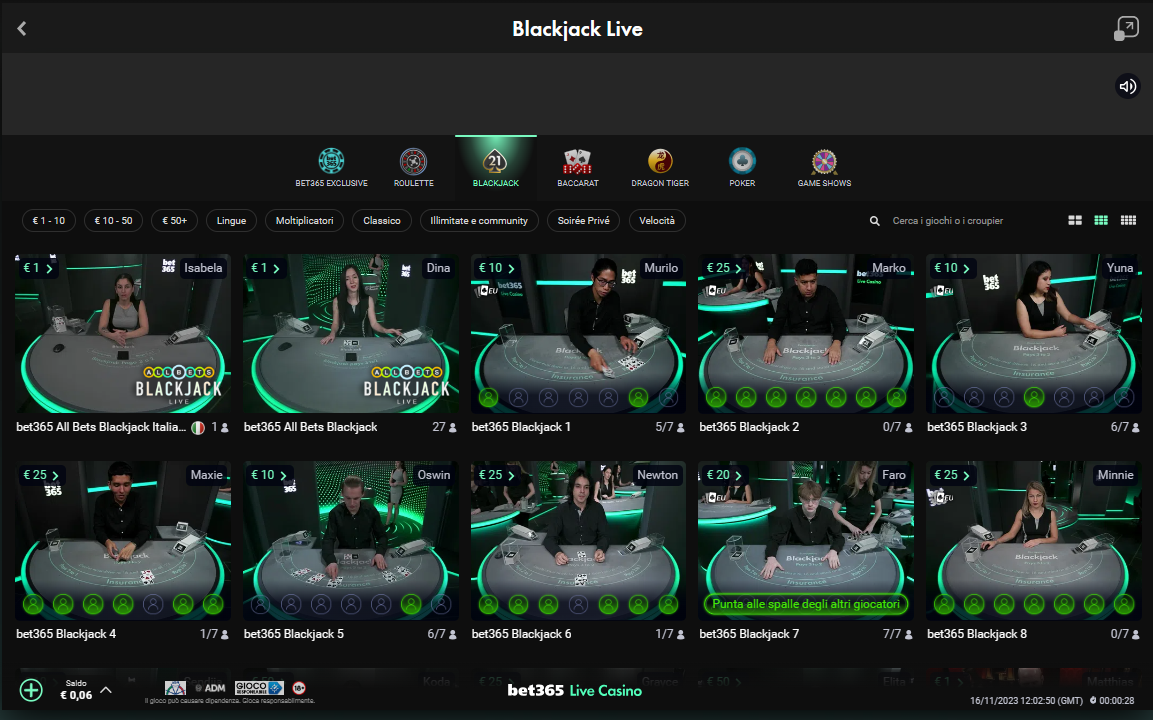Toggle the Velocità filter chip
This screenshot has height=720, width=1153.
click(657, 221)
